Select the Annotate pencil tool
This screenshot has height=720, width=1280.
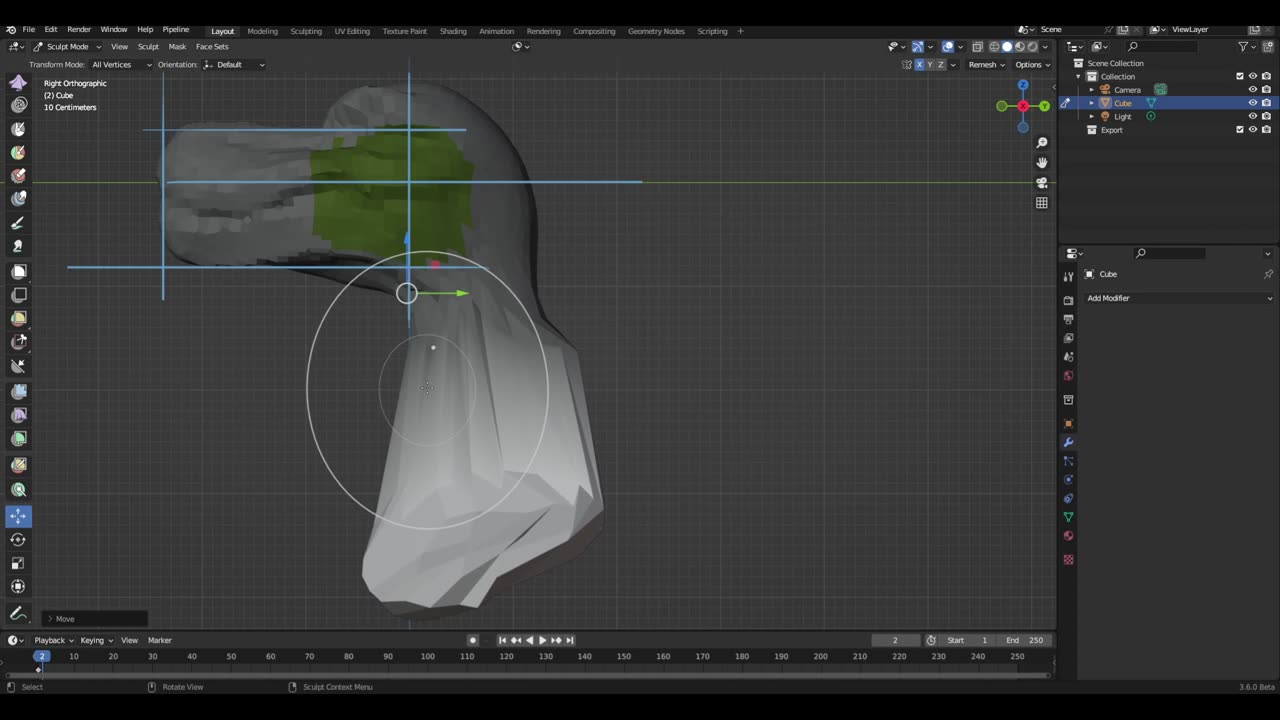18,613
